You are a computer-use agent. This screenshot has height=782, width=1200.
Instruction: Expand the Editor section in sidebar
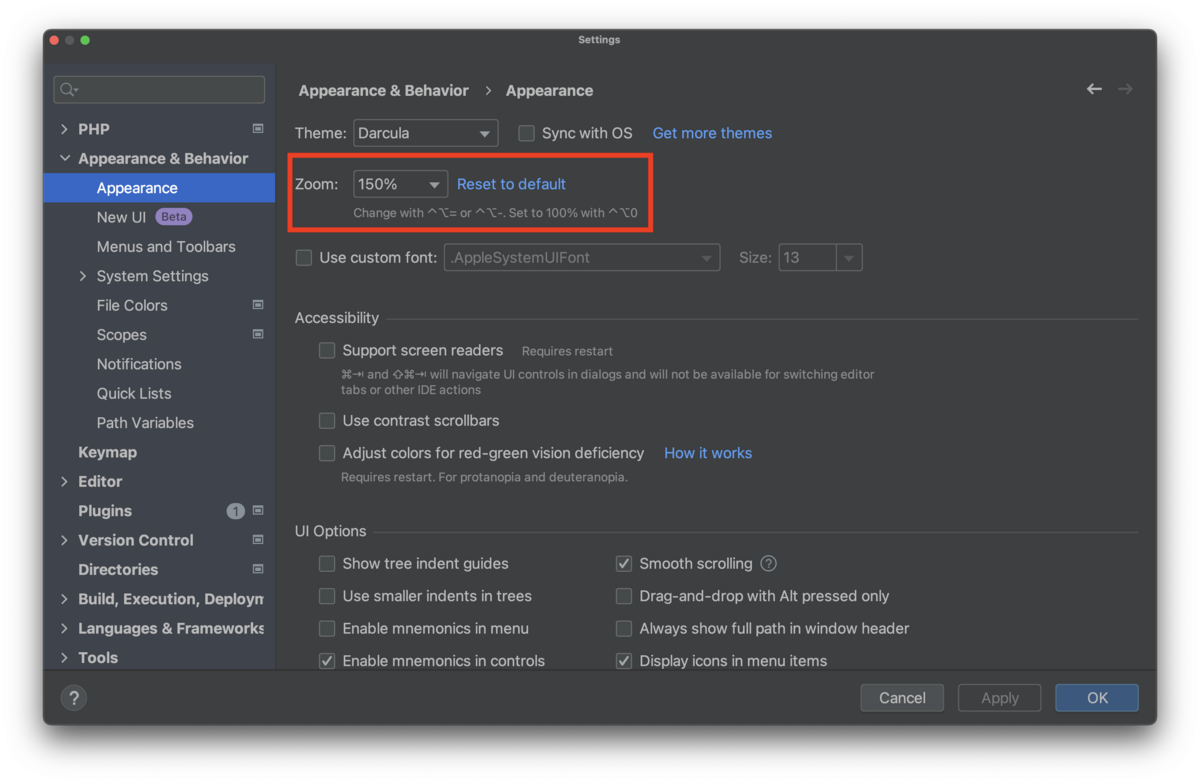[x=63, y=481]
